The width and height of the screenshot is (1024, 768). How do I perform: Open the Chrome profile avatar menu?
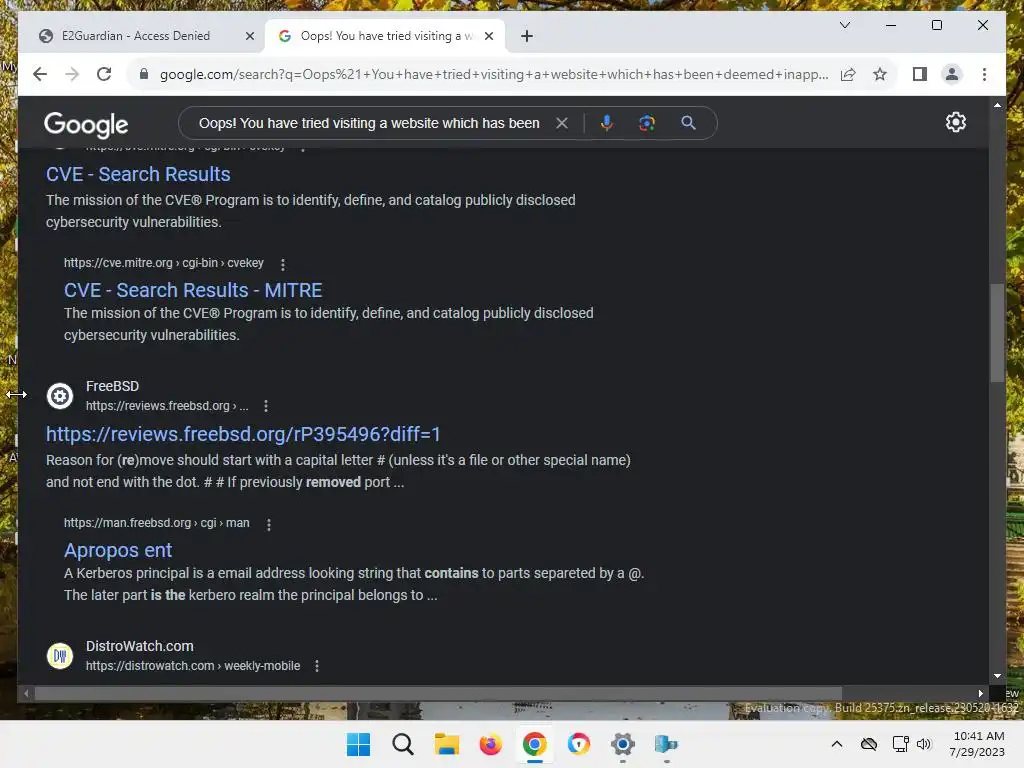point(952,74)
